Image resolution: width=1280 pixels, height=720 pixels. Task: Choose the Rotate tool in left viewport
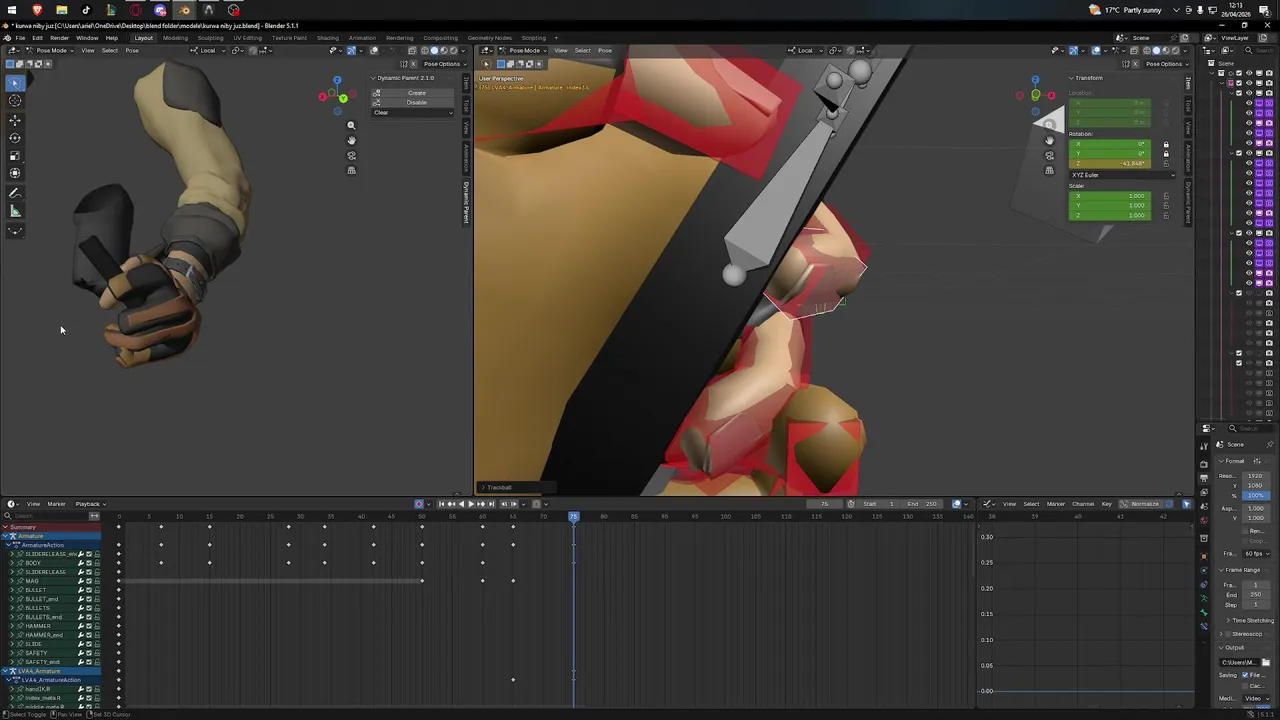point(15,138)
